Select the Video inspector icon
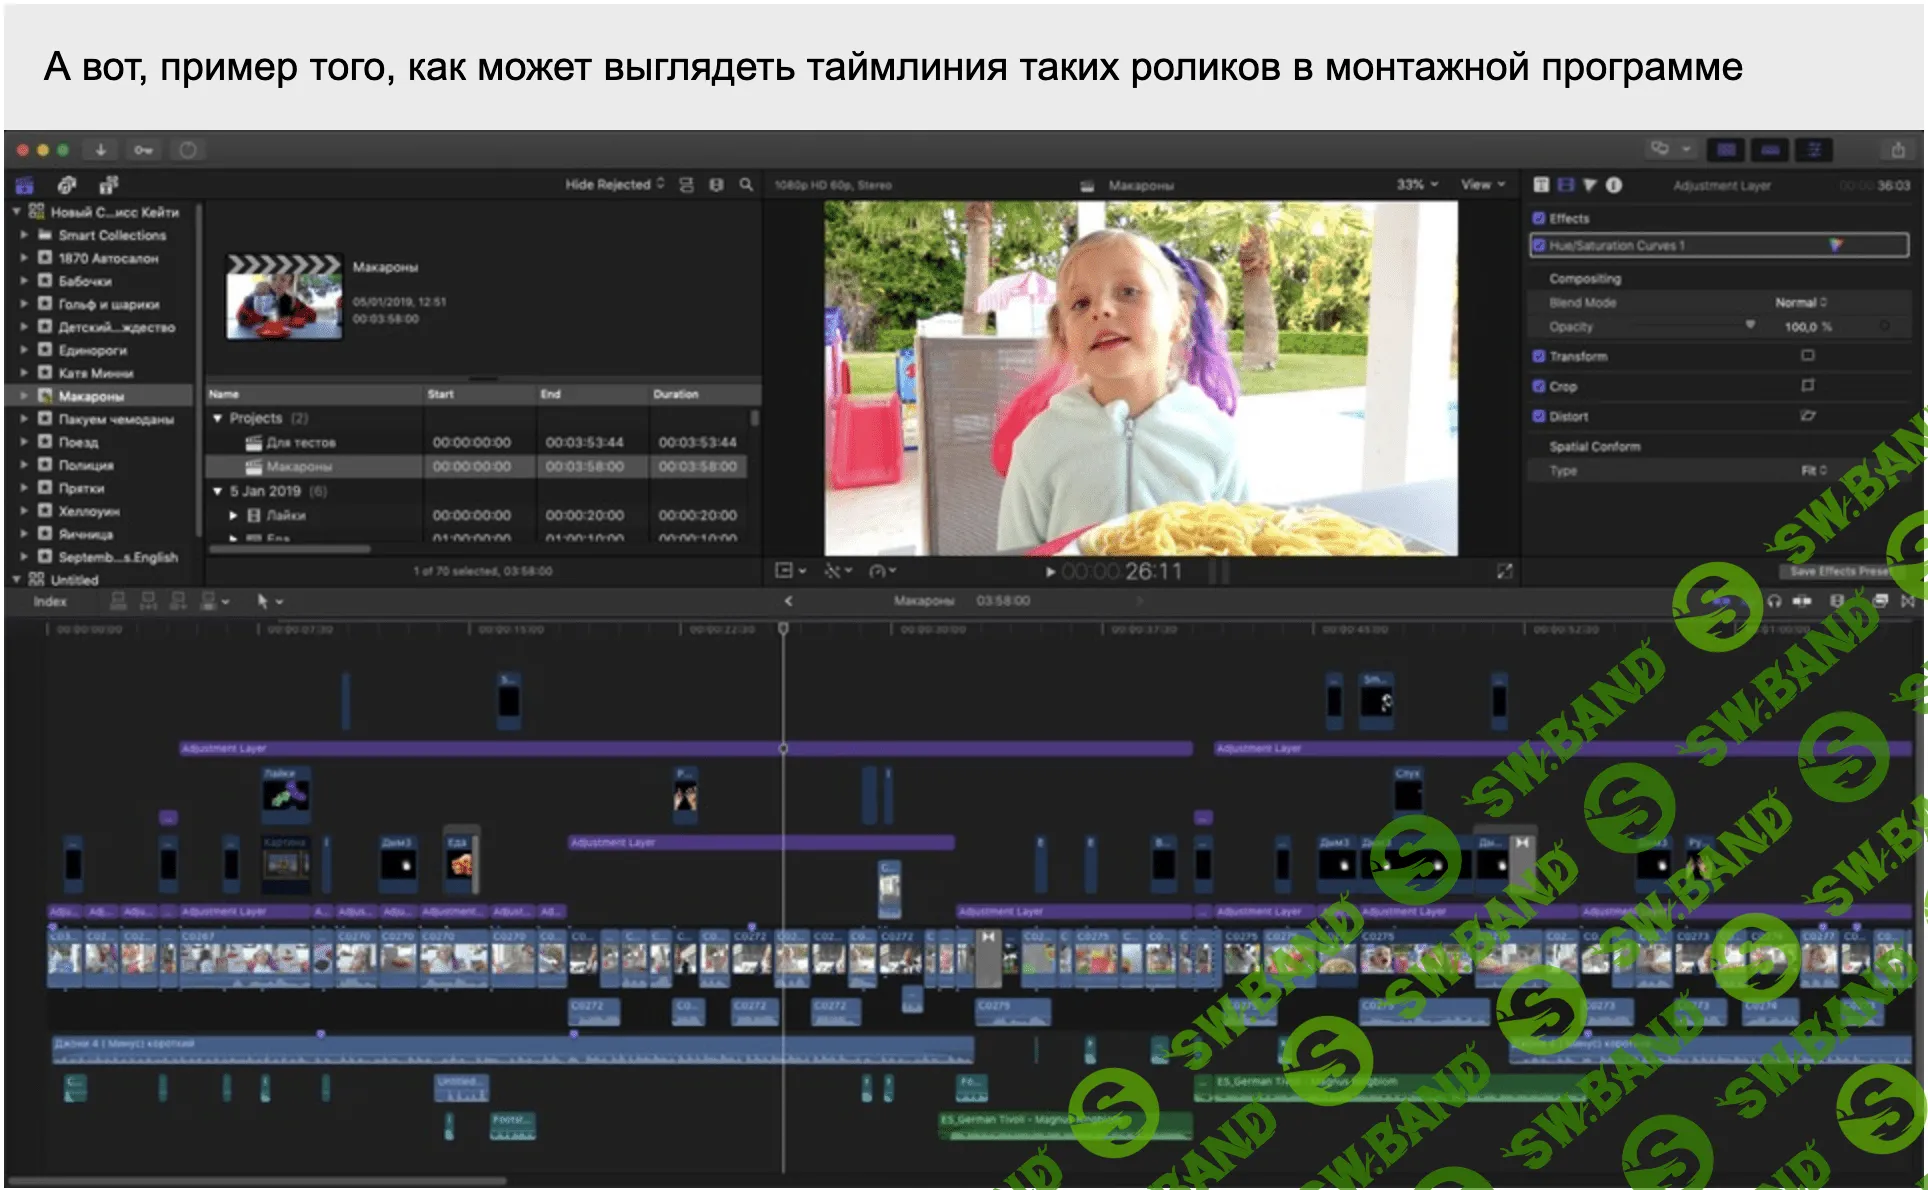Screen dimensions: 1928x1190 tap(1565, 185)
